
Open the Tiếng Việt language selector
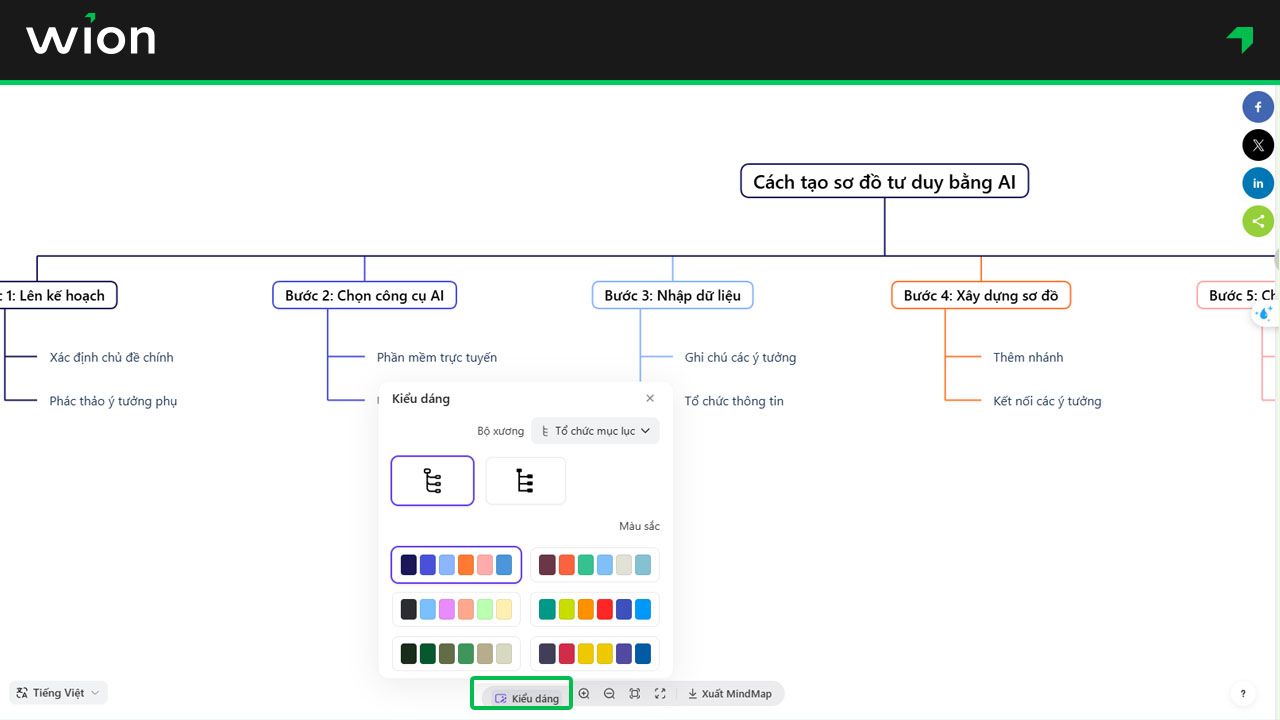[58, 693]
